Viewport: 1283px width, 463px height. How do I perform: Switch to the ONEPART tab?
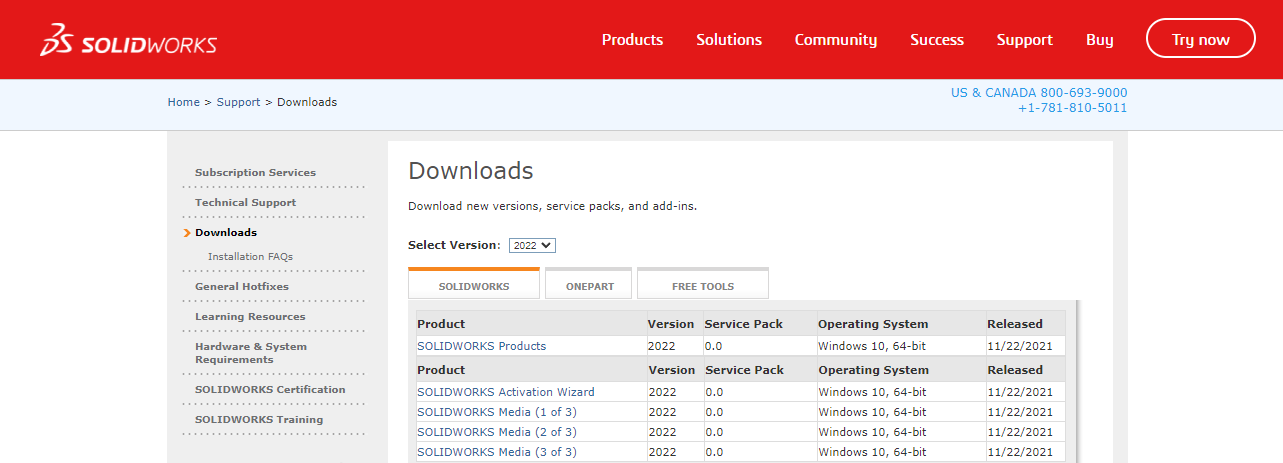coord(589,285)
